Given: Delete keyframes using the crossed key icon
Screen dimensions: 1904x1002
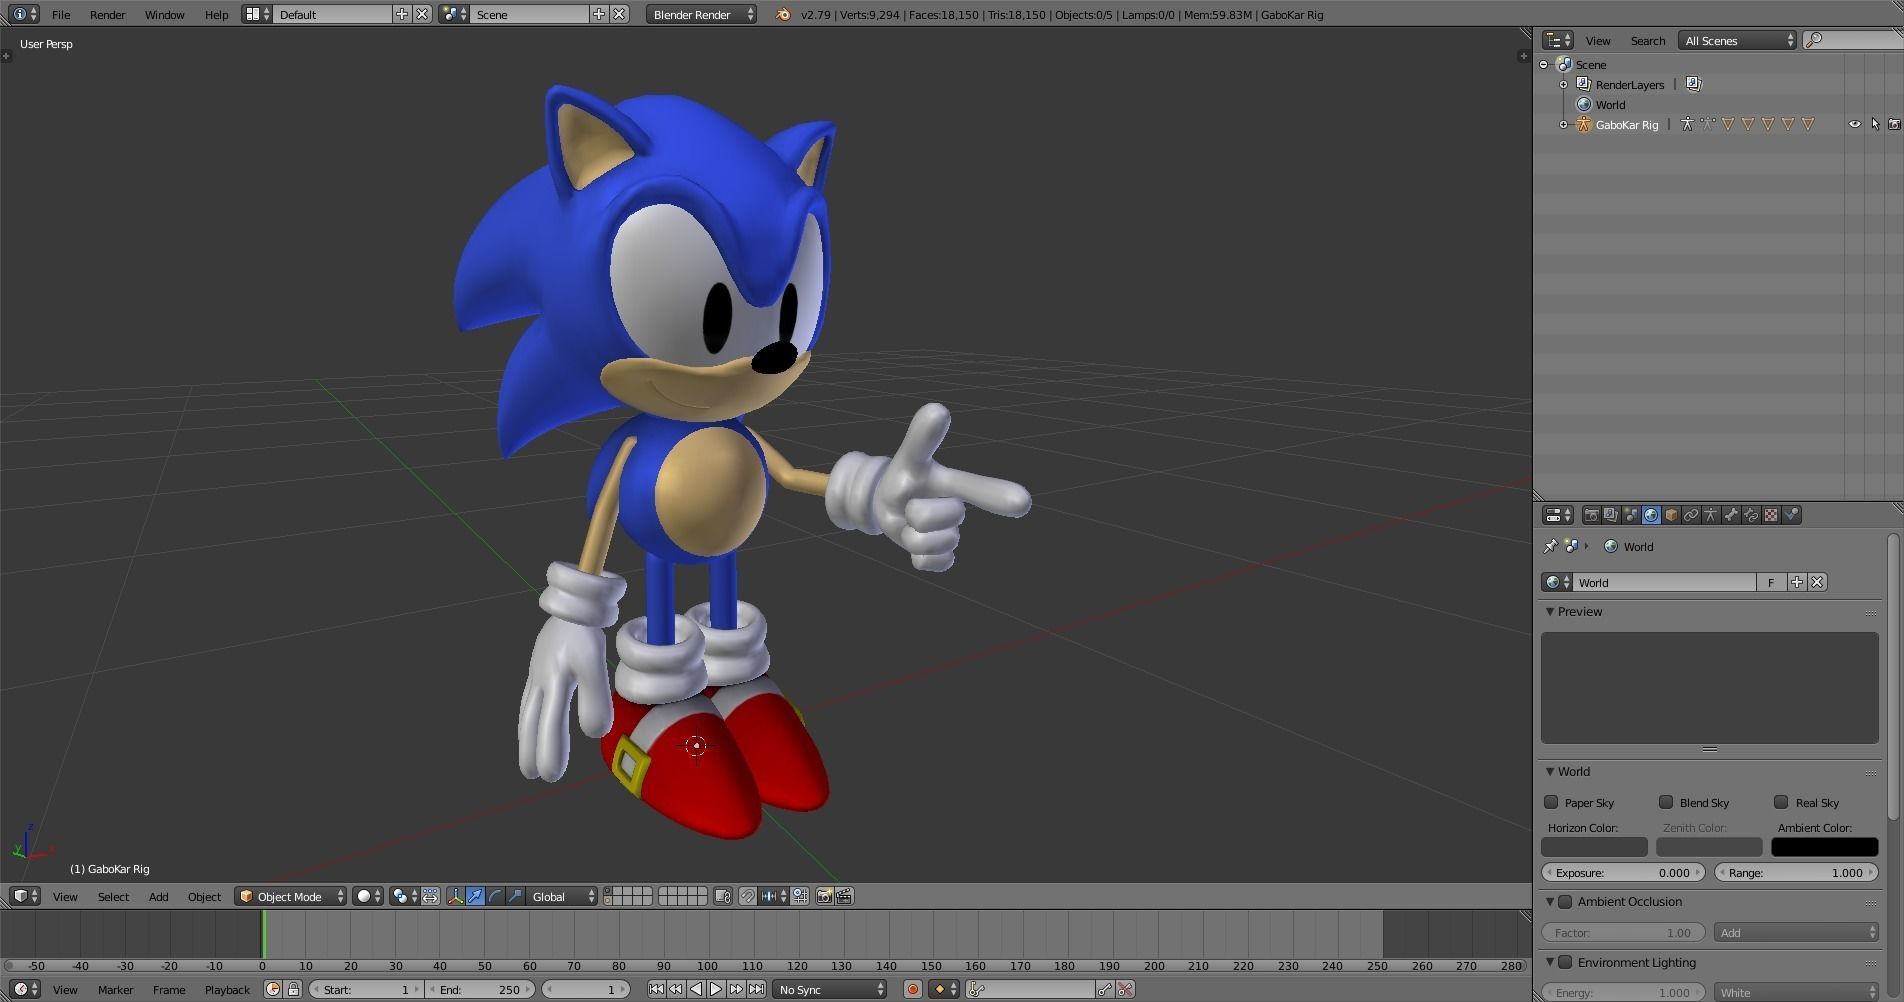Looking at the screenshot, I should [1125, 989].
